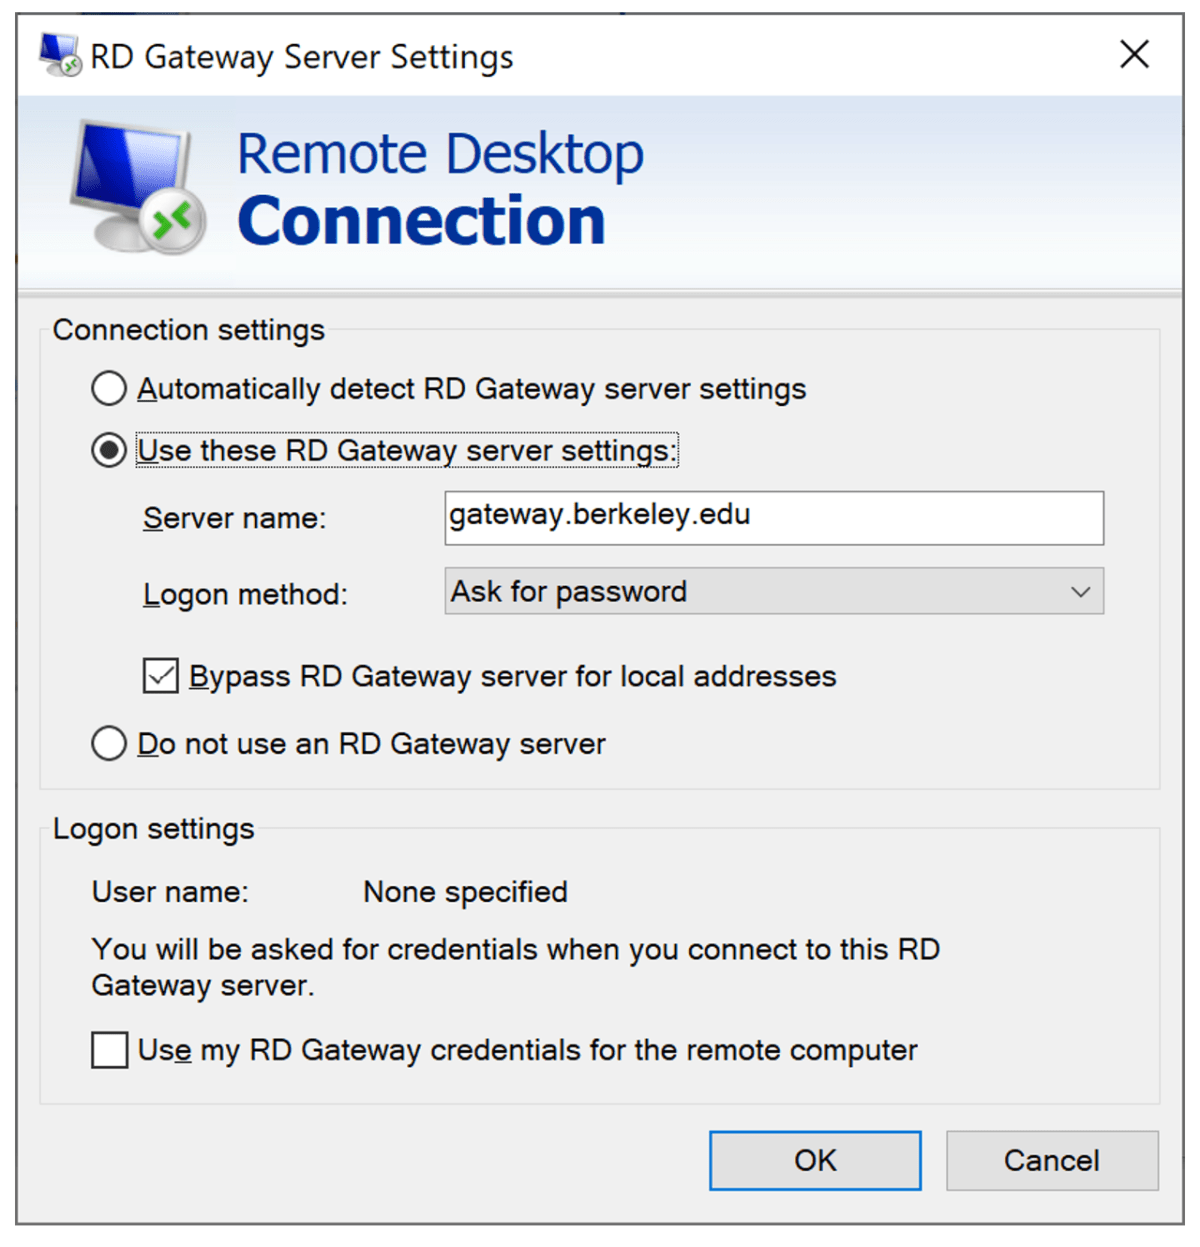Uncheck Bypass RD Gateway server for local addresses
Image resolution: width=1200 pixels, height=1247 pixels.
click(160, 676)
